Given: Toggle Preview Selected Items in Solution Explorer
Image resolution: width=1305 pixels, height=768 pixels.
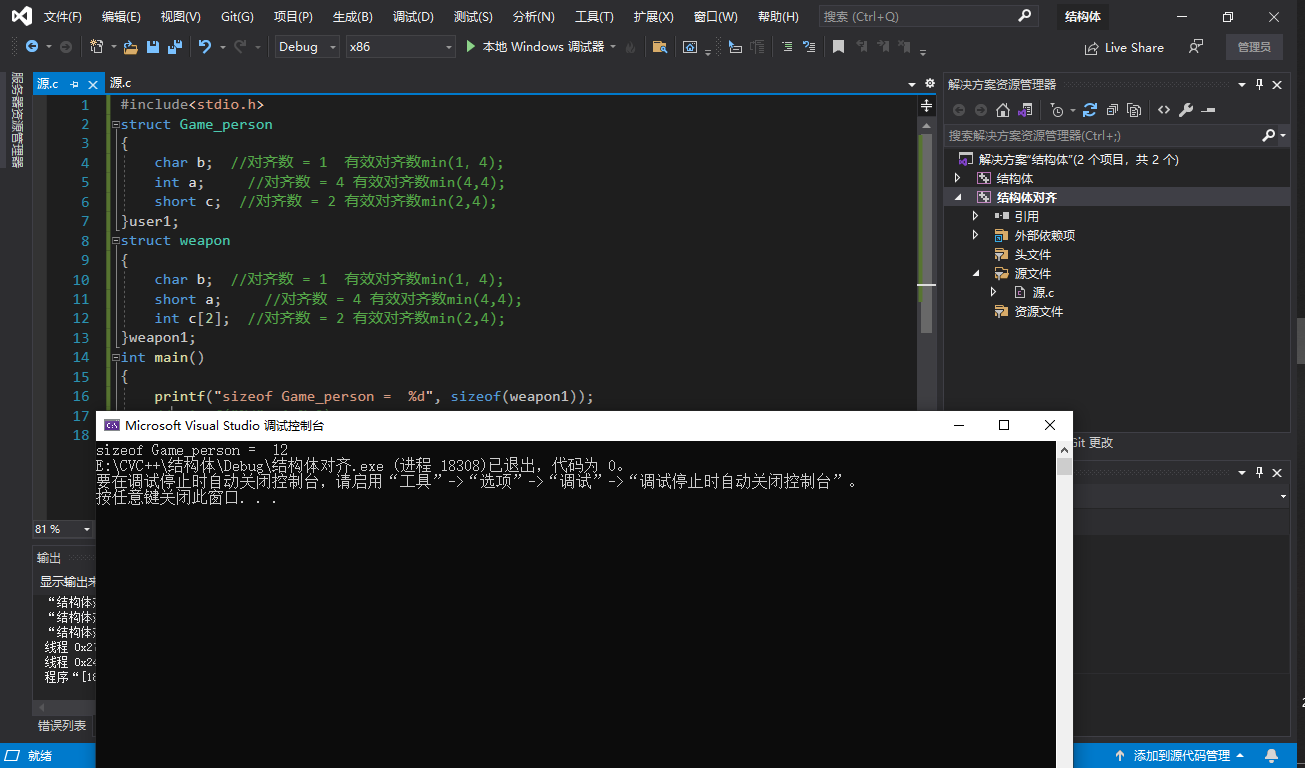Looking at the screenshot, I should point(1208,110).
